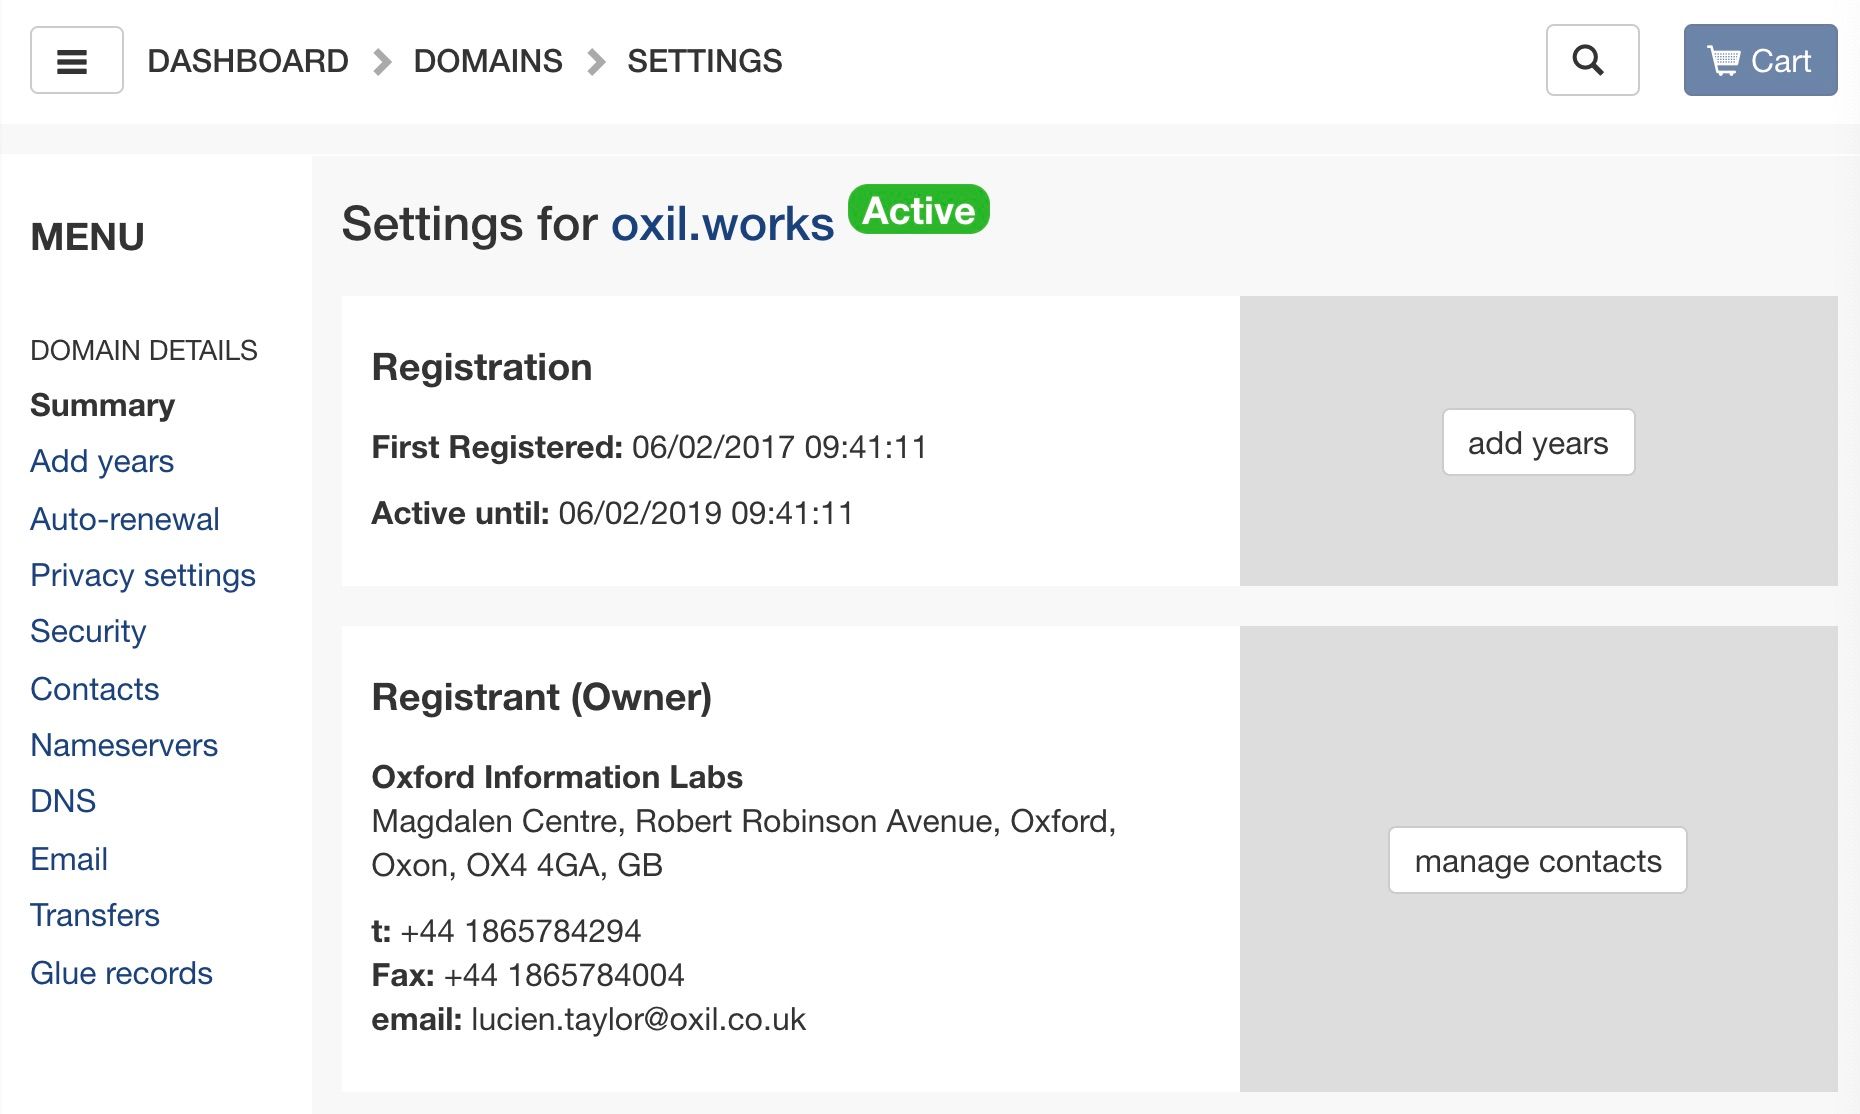This screenshot has height=1114, width=1860.
Task: Open Email menu item
Action: [69, 859]
